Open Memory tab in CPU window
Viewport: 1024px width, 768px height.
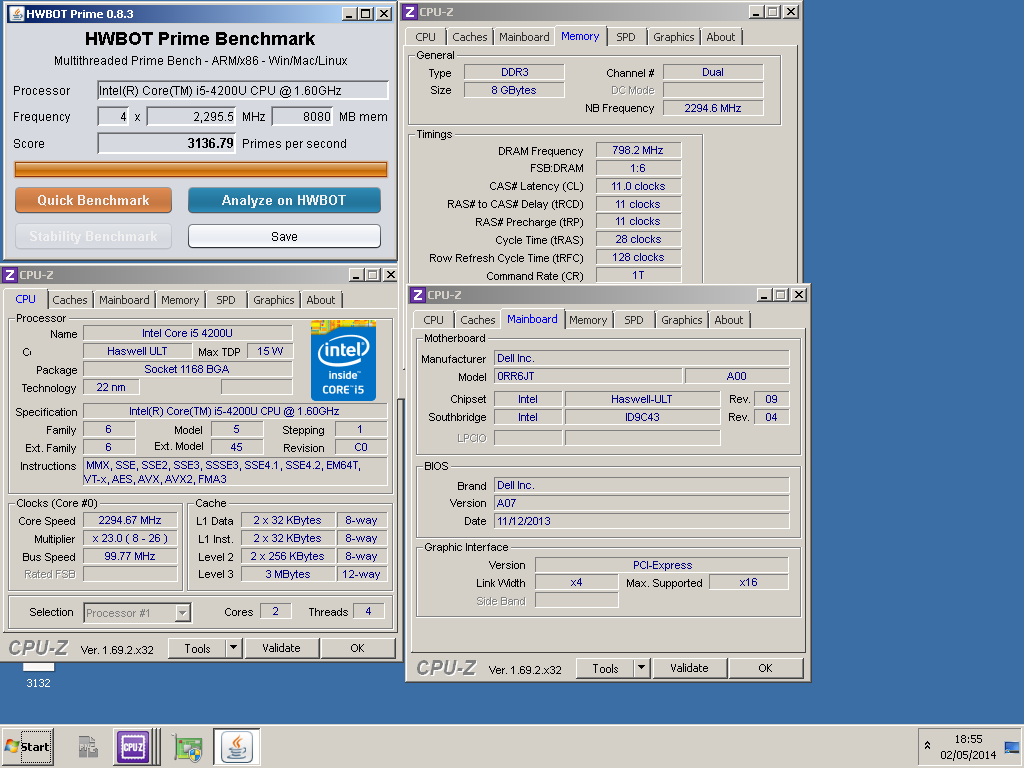180,300
